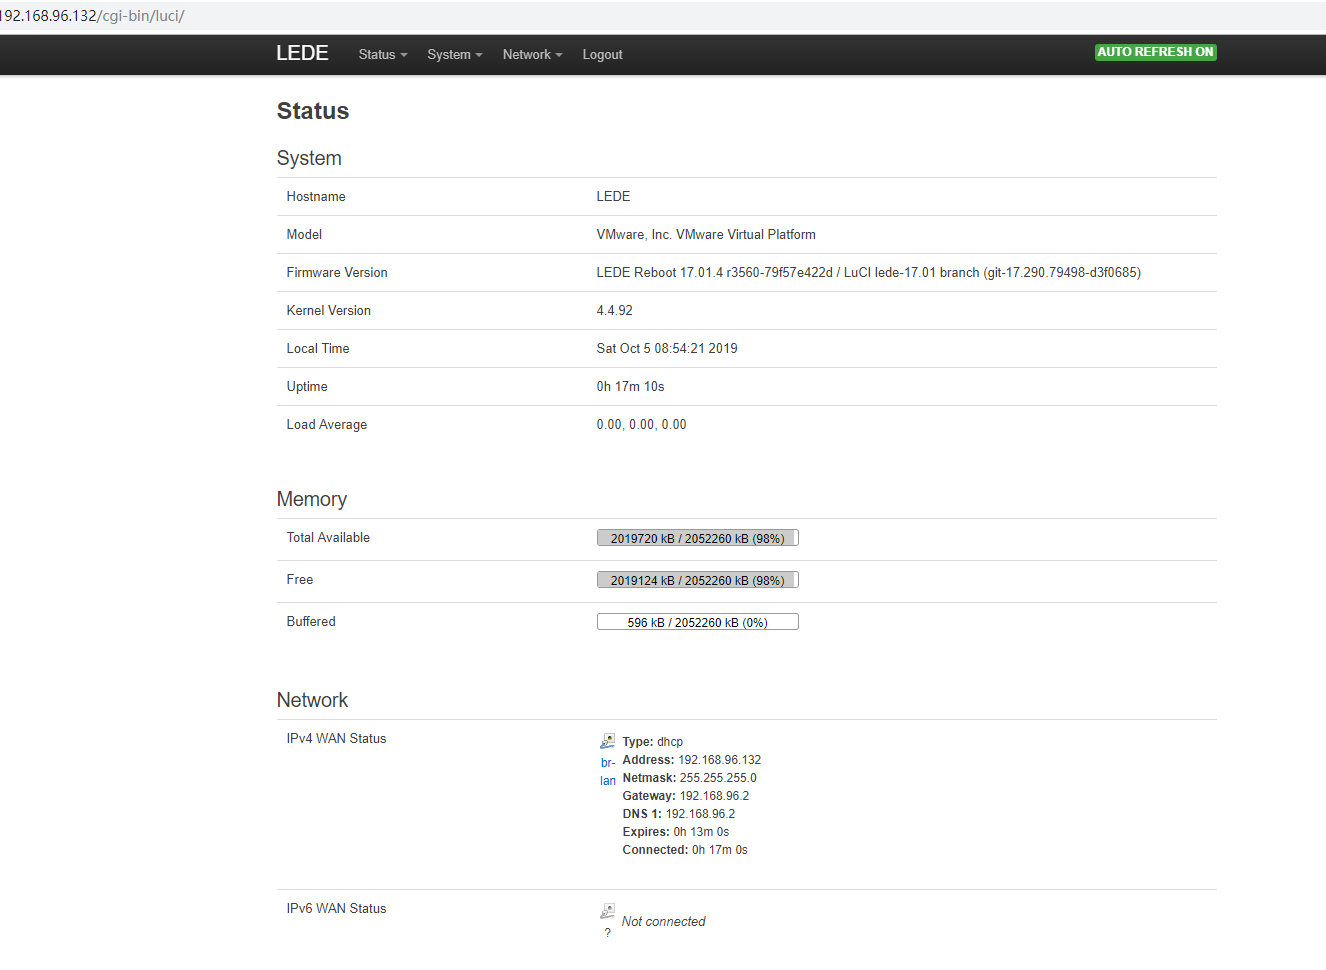This screenshot has height=970, width=1326.
Task: Click the Hostname row label
Action: (x=316, y=196)
